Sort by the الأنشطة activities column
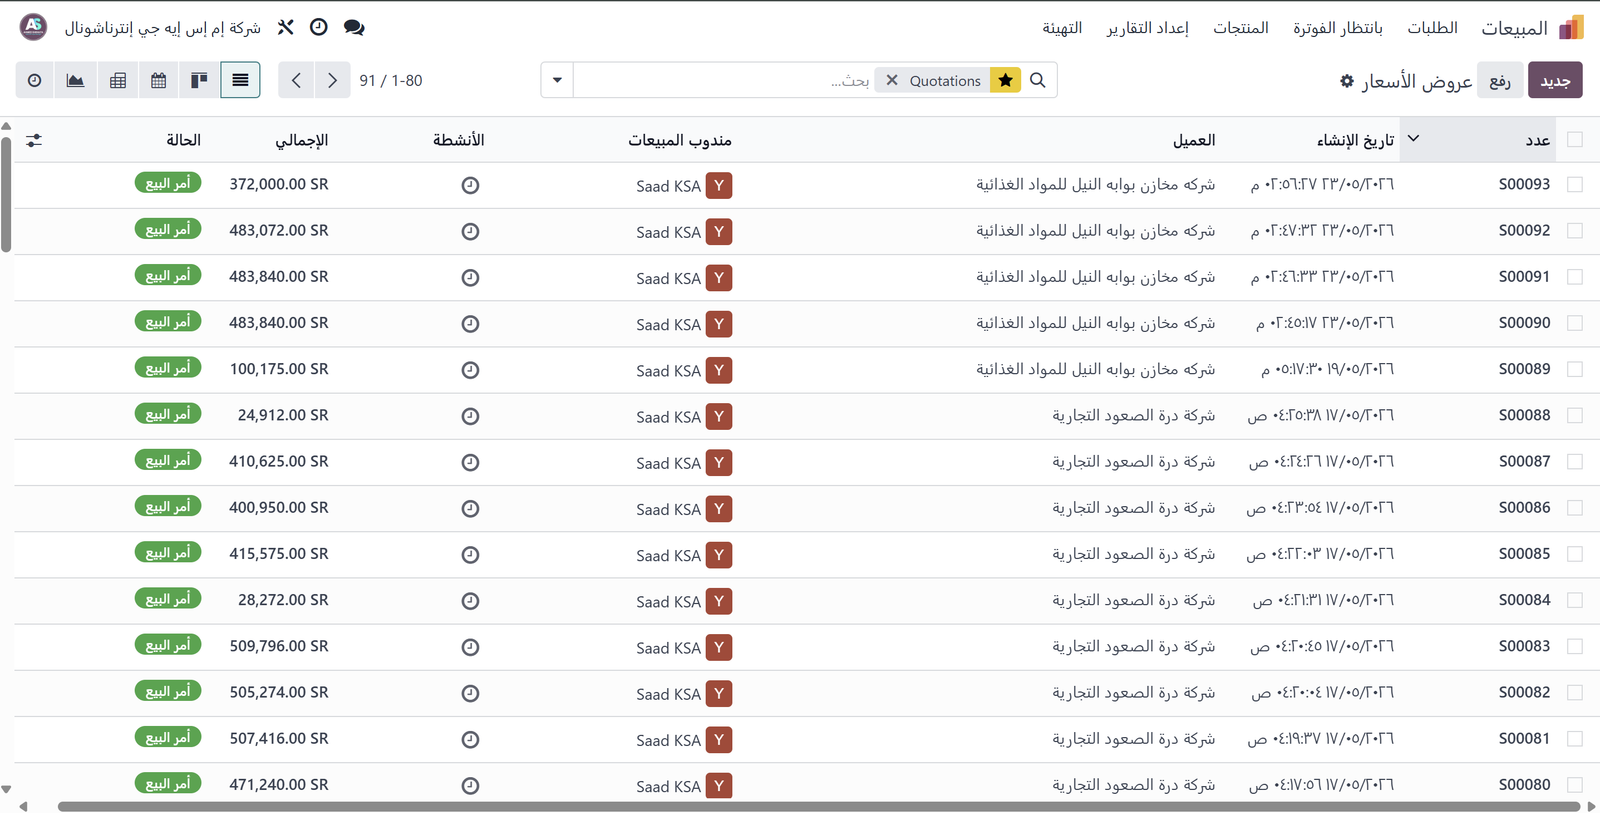Image resolution: width=1600 pixels, height=813 pixels. coord(459,140)
